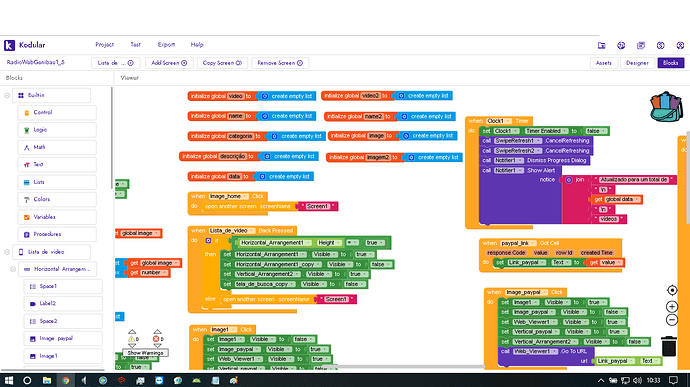
Task: Click the Copy Screen button
Action: click(x=222, y=63)
